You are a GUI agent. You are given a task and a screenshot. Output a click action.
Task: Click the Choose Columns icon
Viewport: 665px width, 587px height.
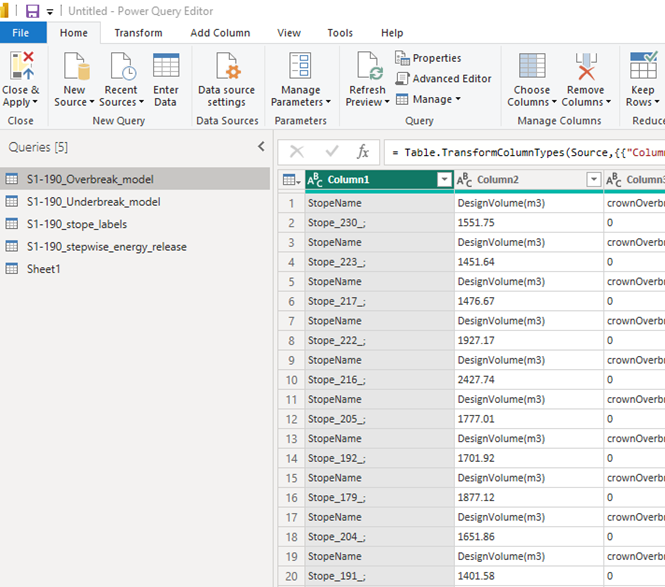coord(532,65)
